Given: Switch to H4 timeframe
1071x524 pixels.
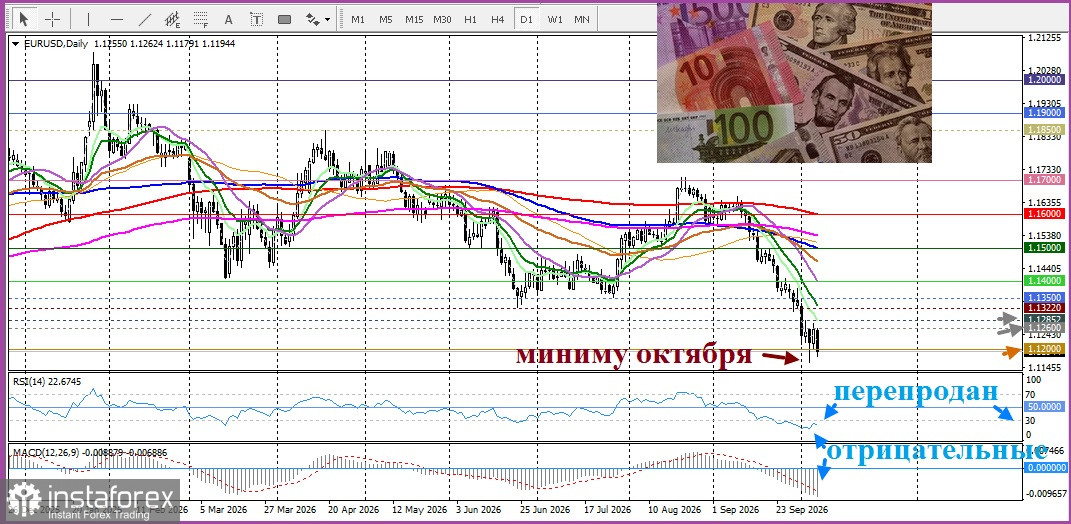Looking at the screenshot, I should point(497,19).
